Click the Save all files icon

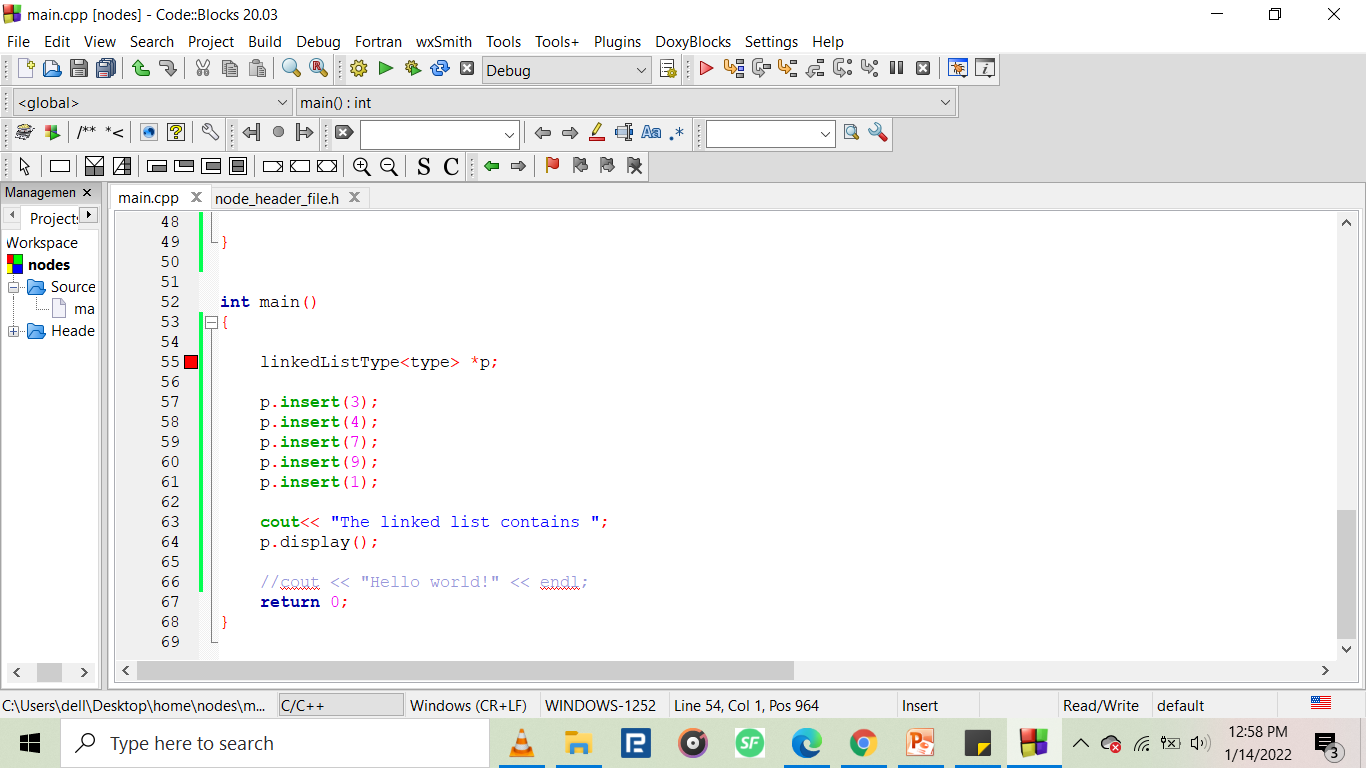(106, 69)
